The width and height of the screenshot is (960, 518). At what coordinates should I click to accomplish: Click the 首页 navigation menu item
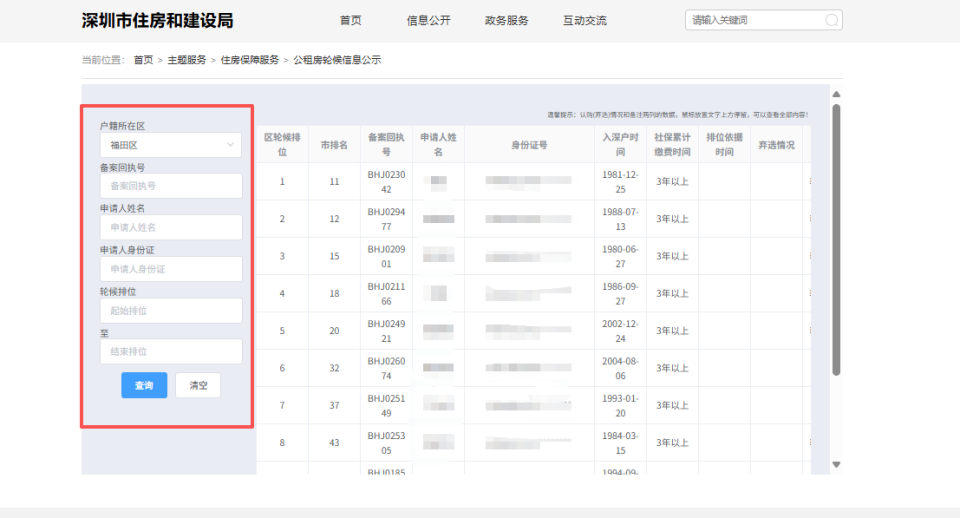(350, 20)
